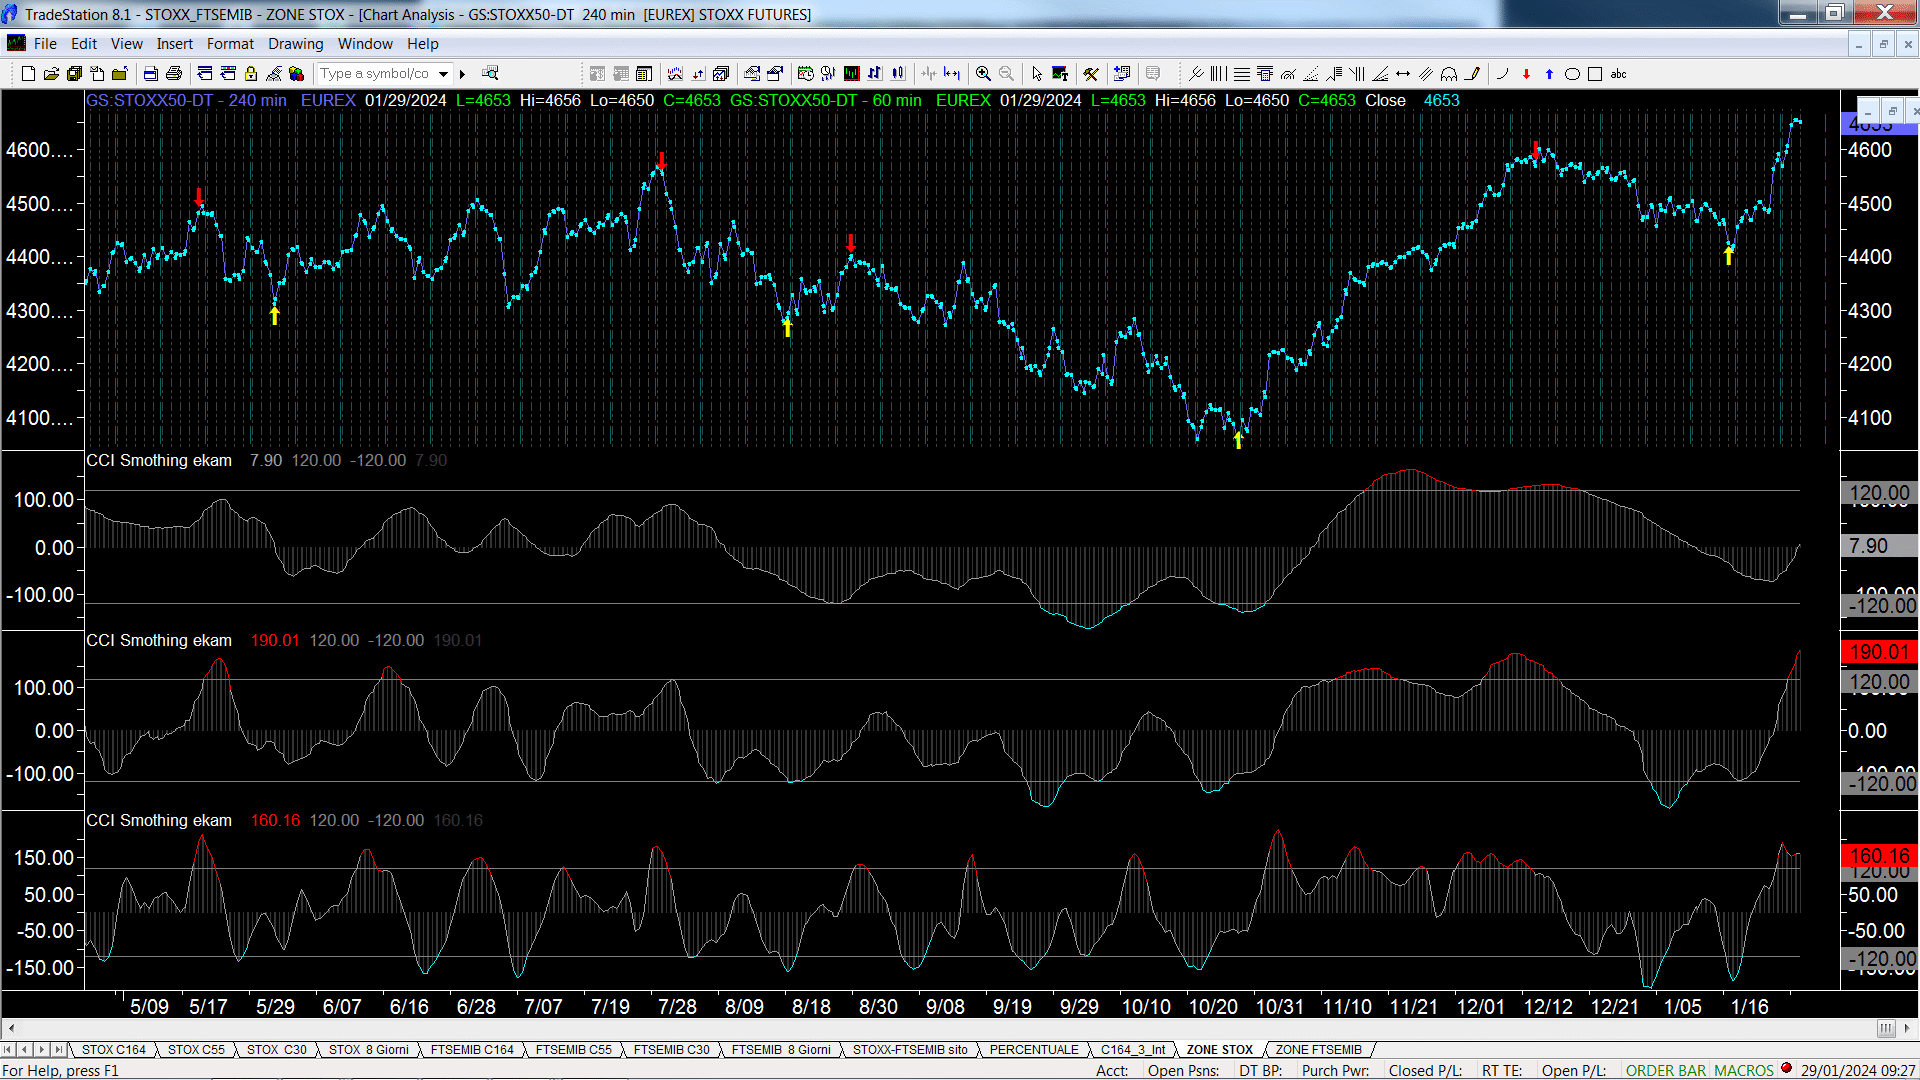Open the Edit menu
1920x1080 pixels.
click(x=84, y=44)
